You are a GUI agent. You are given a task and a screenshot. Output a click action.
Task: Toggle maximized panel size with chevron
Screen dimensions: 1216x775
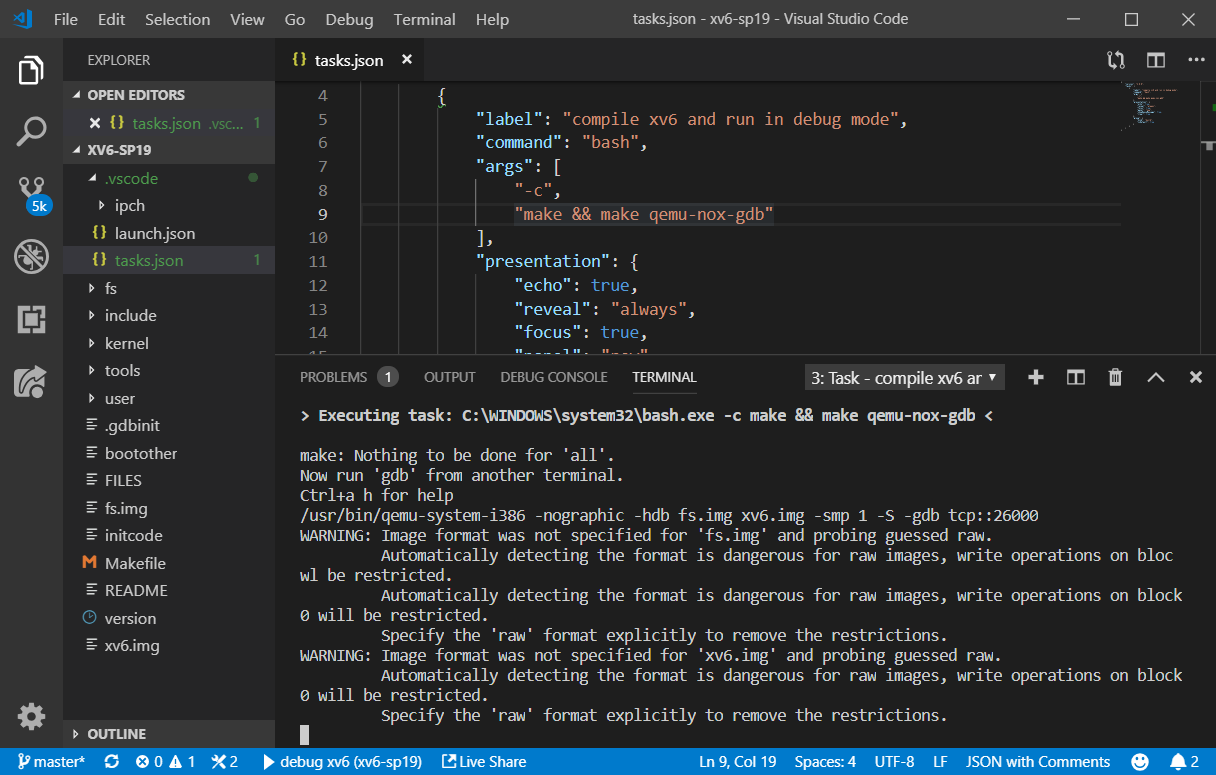click(1155, 377)
